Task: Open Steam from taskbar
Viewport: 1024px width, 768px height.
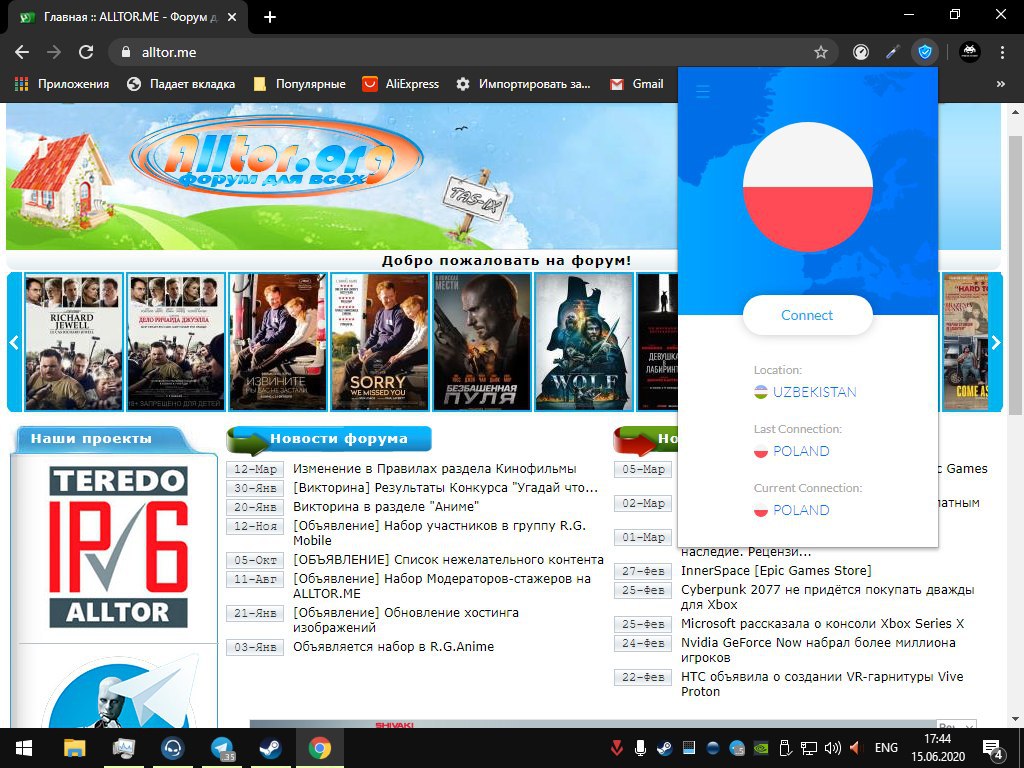Action: (270, 748)
